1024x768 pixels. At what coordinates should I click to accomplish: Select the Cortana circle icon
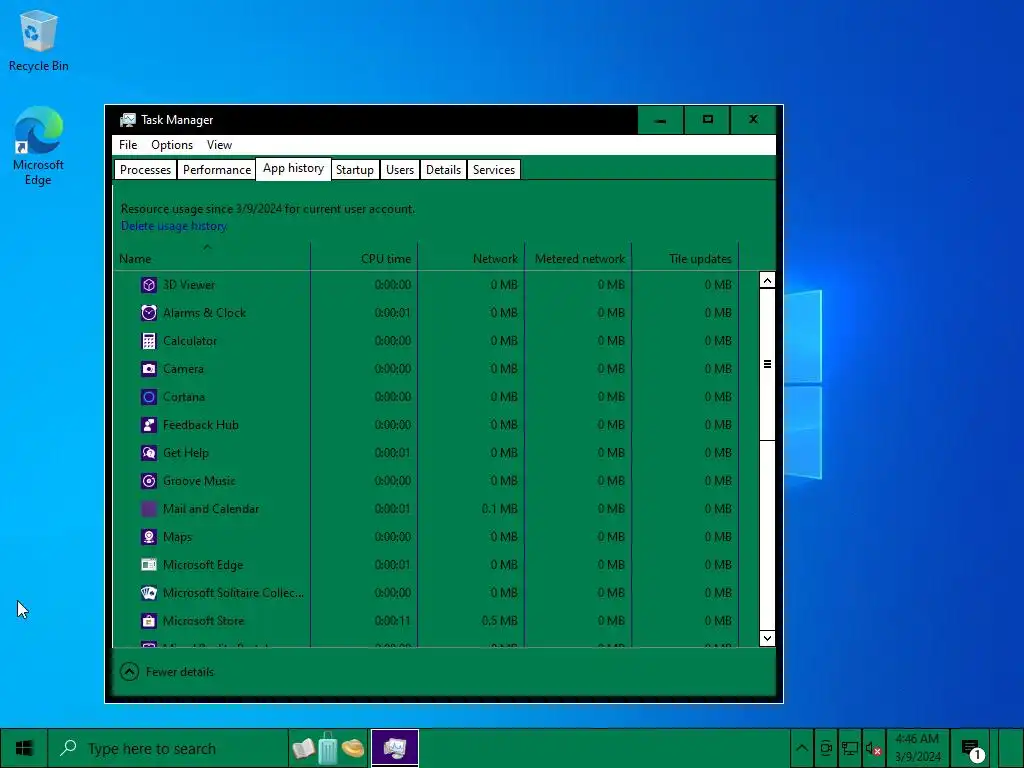[x=149, y=397]
